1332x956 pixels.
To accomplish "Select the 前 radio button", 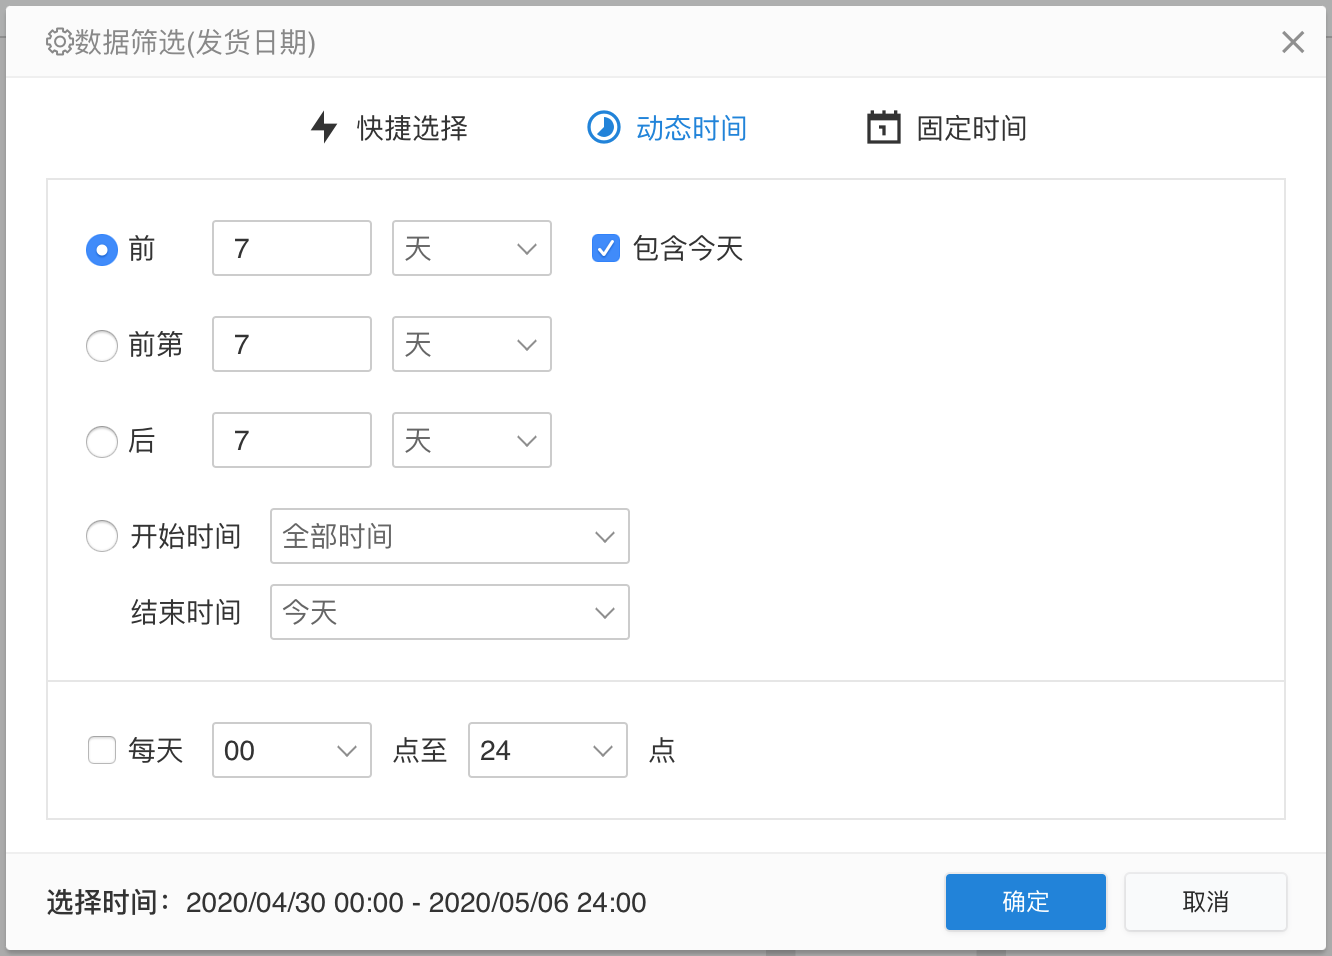I will point(102,249).
